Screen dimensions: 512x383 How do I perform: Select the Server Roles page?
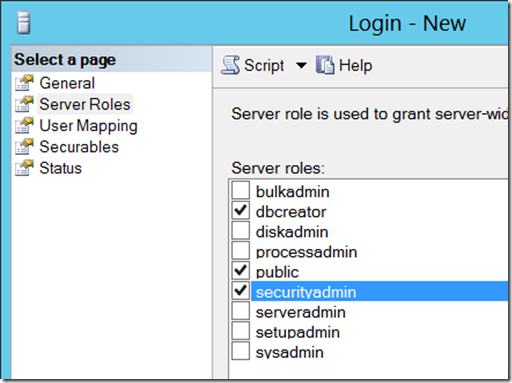(x=85, y=104)
